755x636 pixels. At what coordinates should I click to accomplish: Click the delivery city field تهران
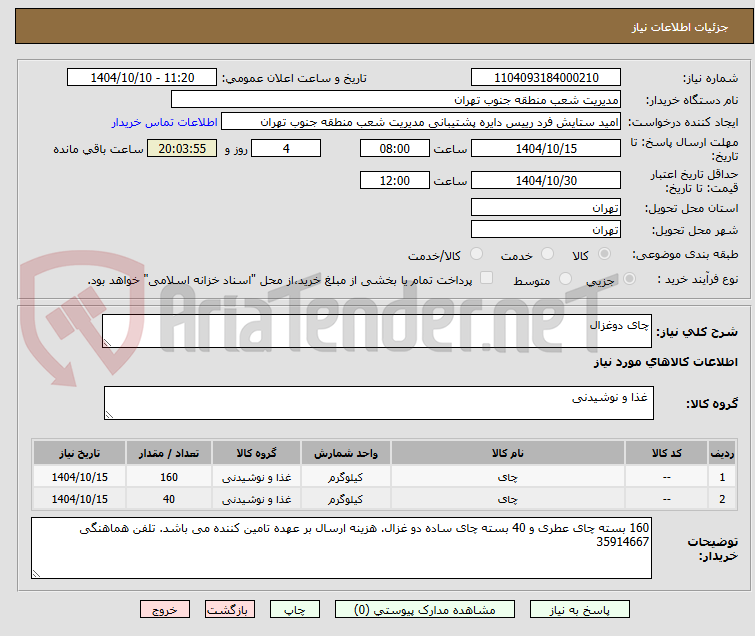546,230
